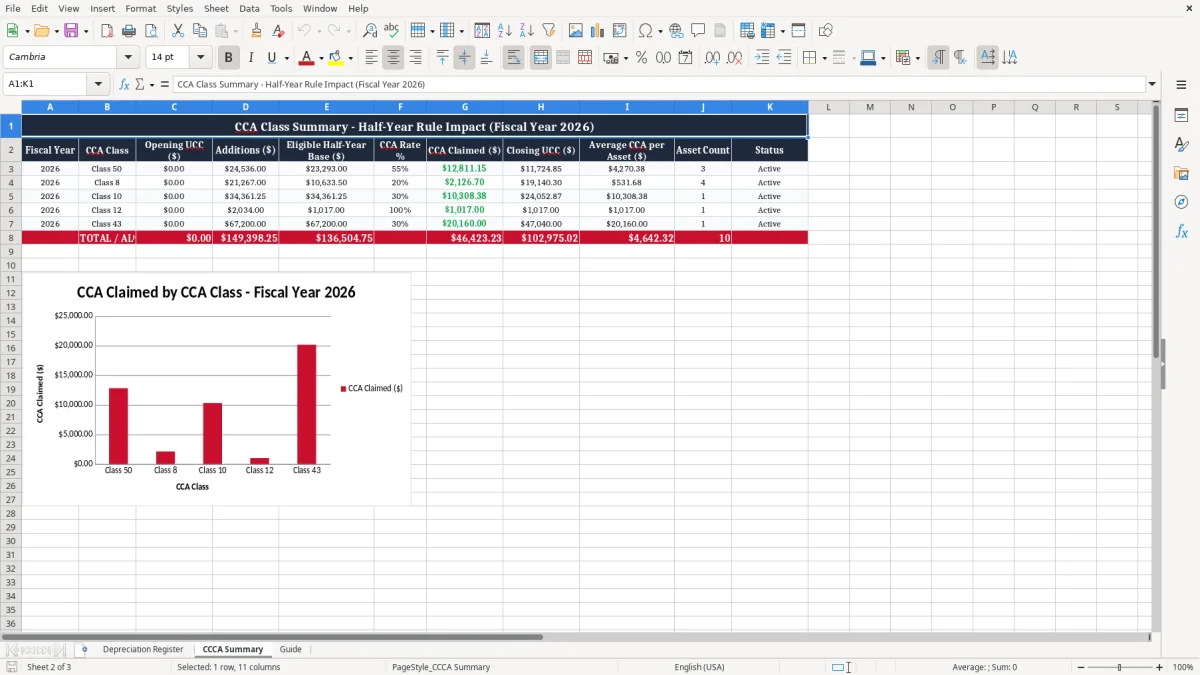
Task: Toggle Align Left
Action: tap(372, 58)
